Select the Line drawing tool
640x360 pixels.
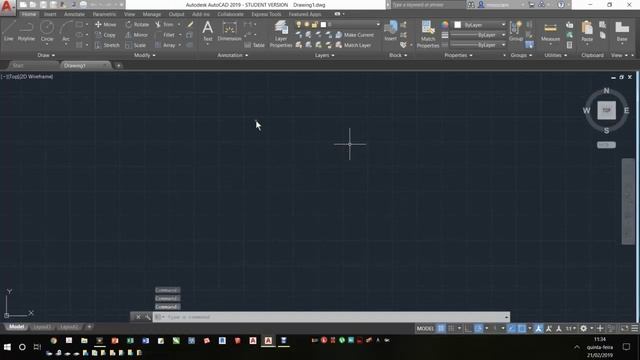[x=9, y=31]
